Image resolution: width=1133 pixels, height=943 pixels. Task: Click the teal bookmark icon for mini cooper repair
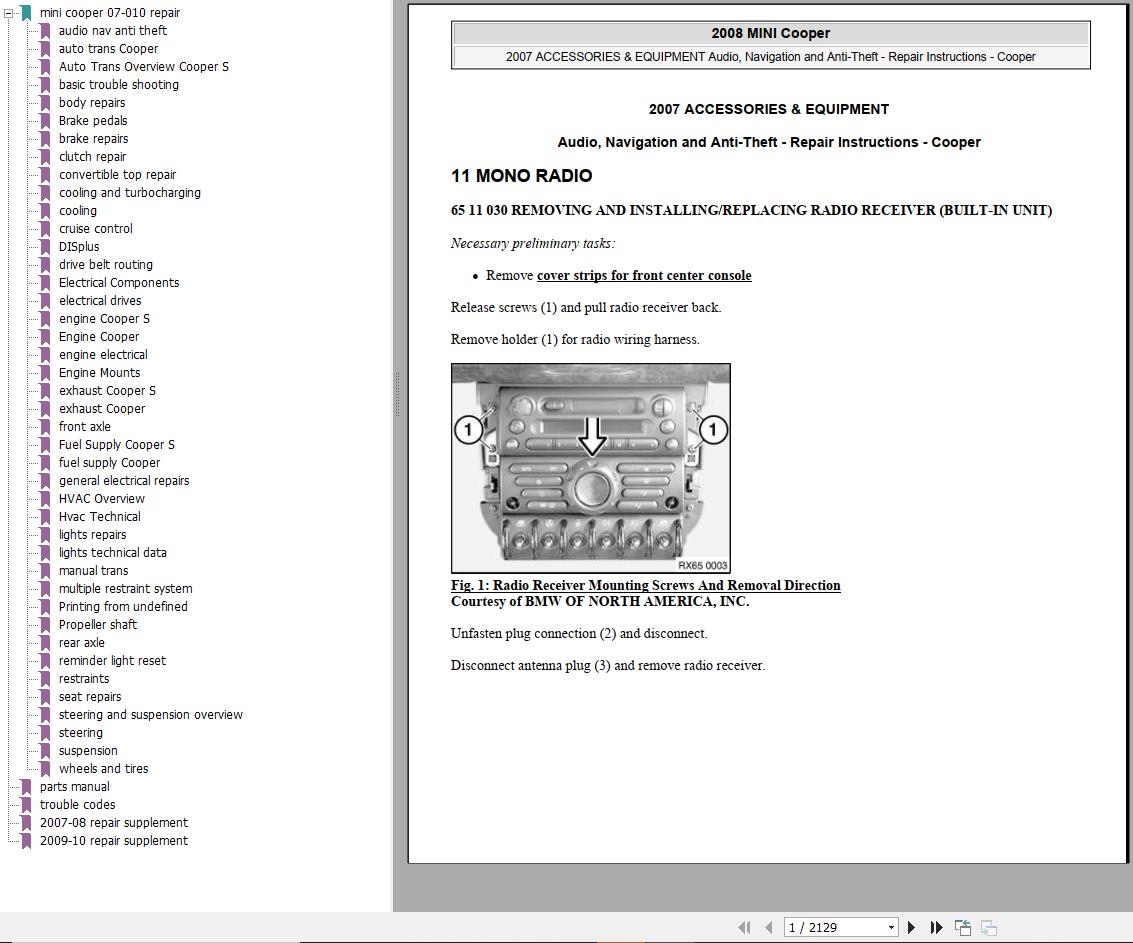(25, 12)
